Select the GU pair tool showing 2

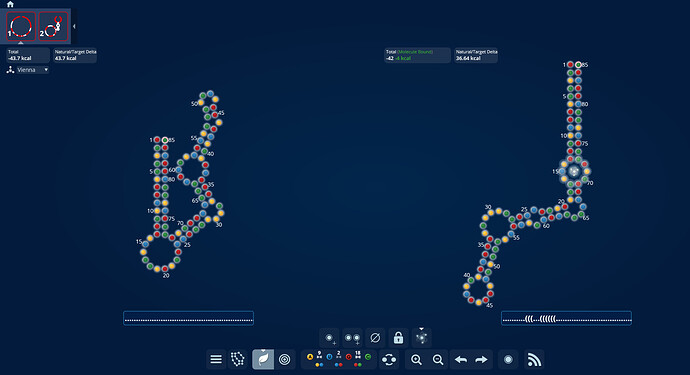338,359
